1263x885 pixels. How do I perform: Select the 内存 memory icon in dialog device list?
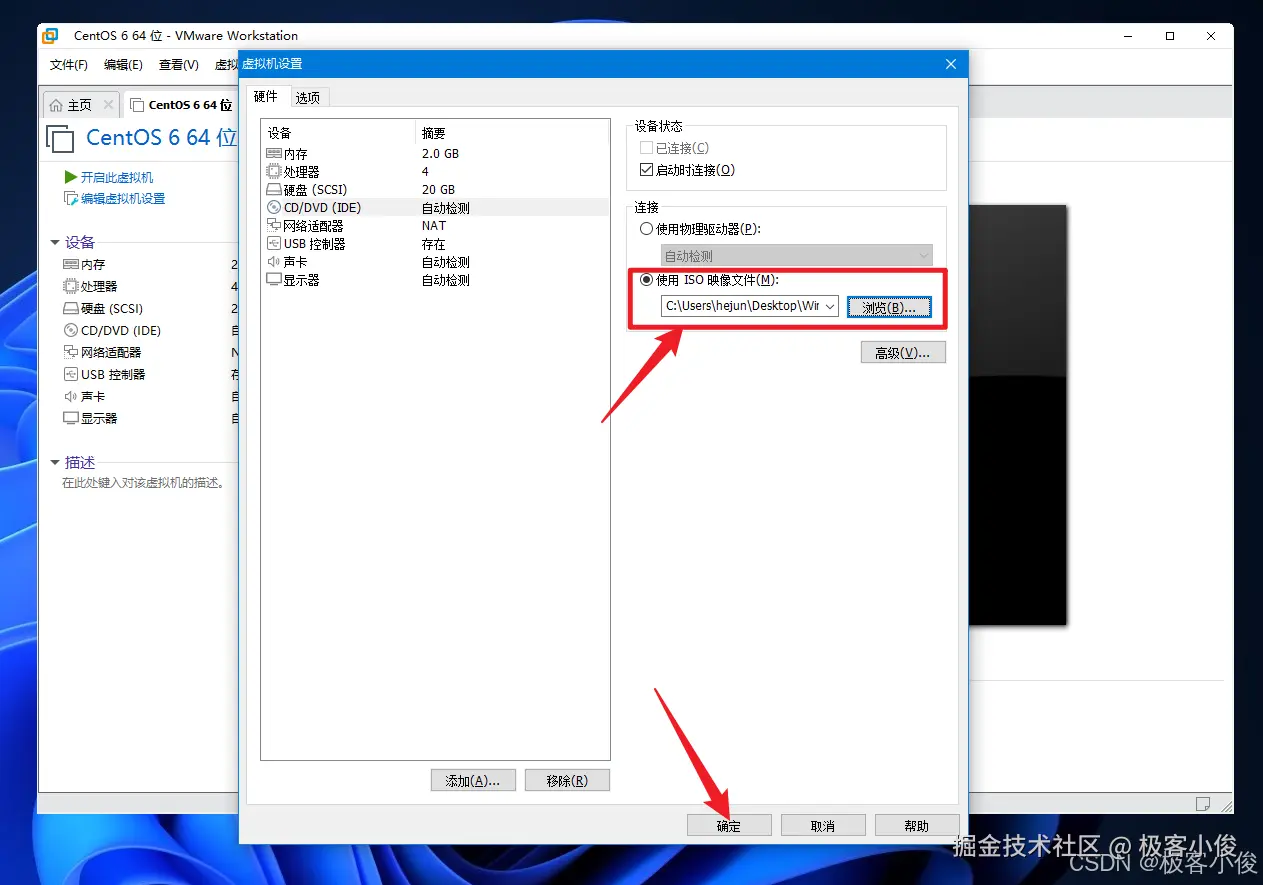coord(274,154)
